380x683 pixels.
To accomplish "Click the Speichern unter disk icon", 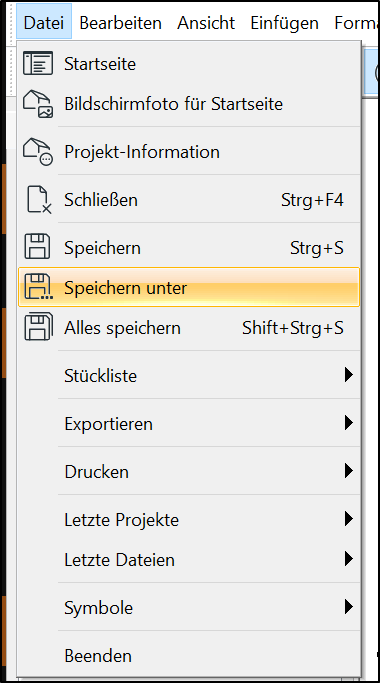I will point(38,287).
